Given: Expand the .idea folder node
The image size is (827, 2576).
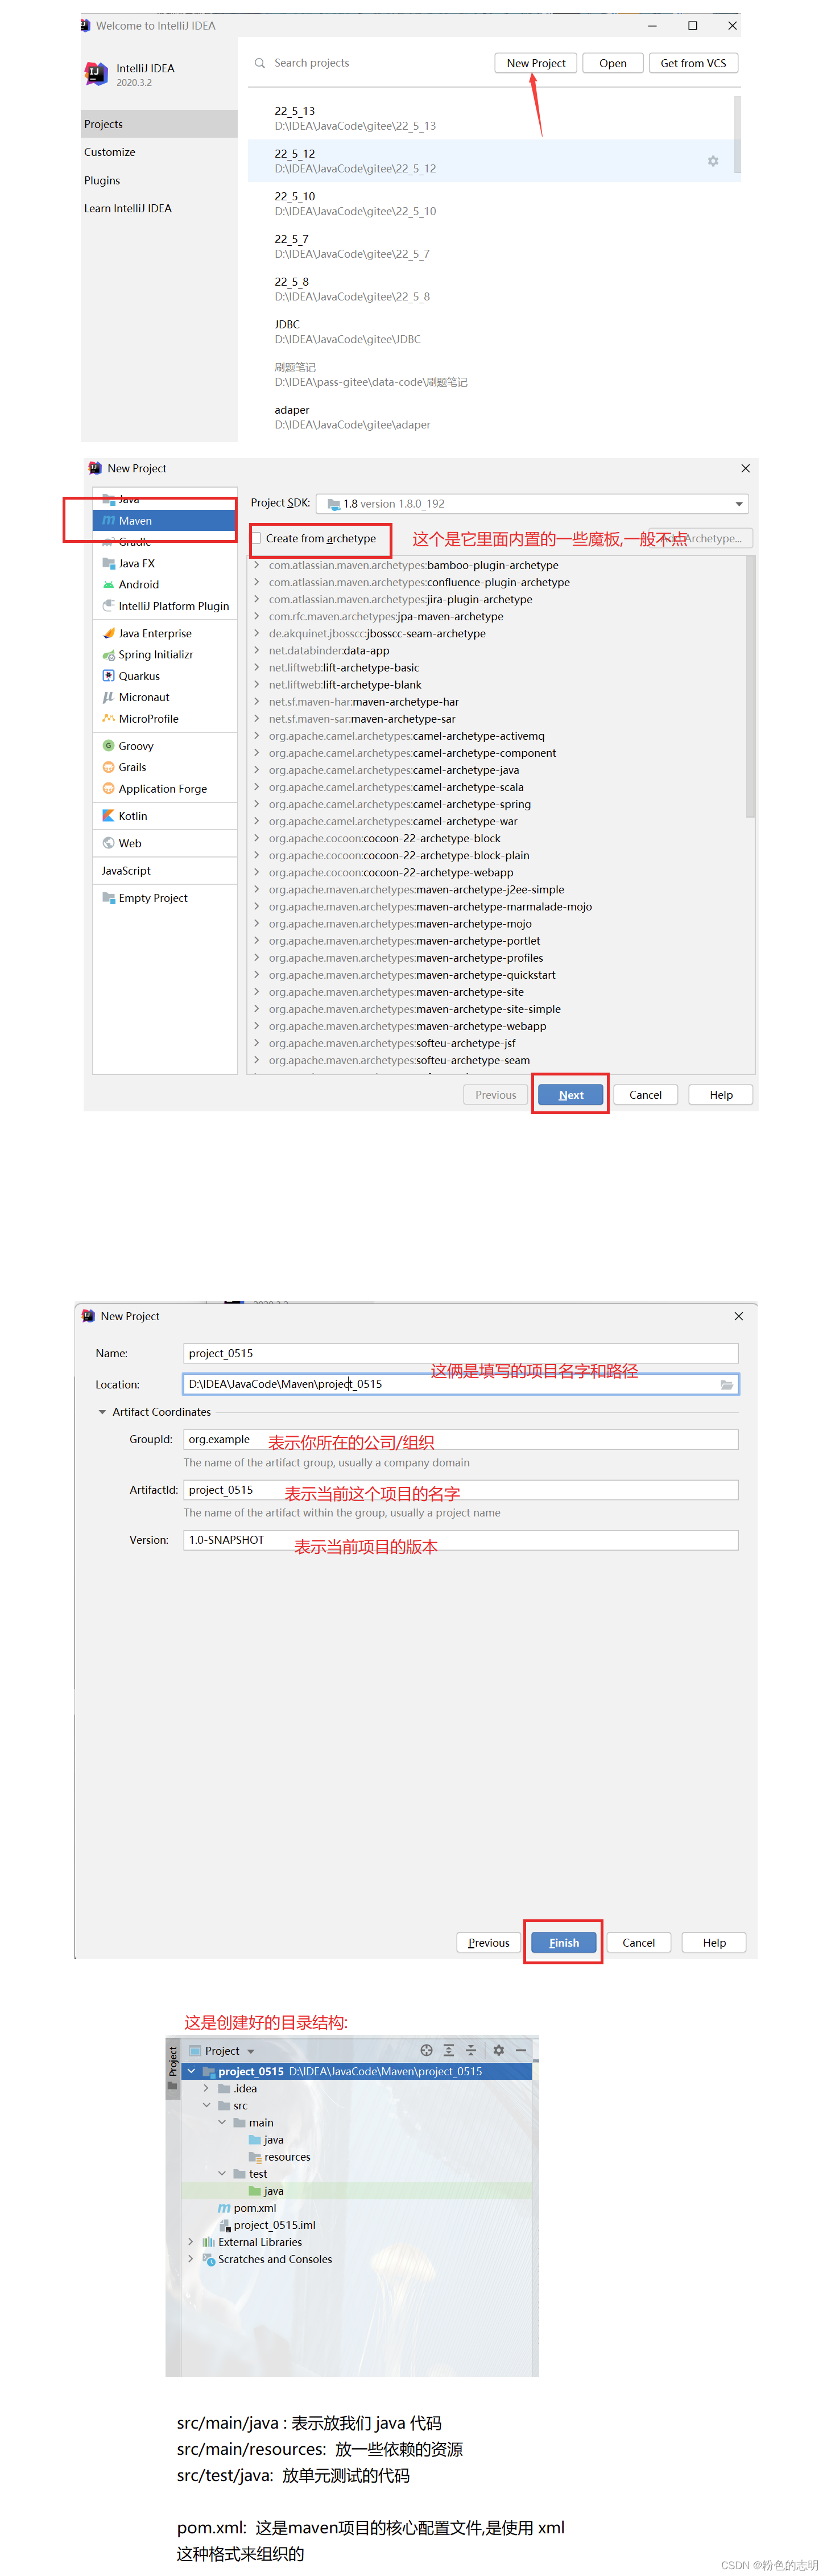Looking at the screenshot, I should (x=206, y=2088).
